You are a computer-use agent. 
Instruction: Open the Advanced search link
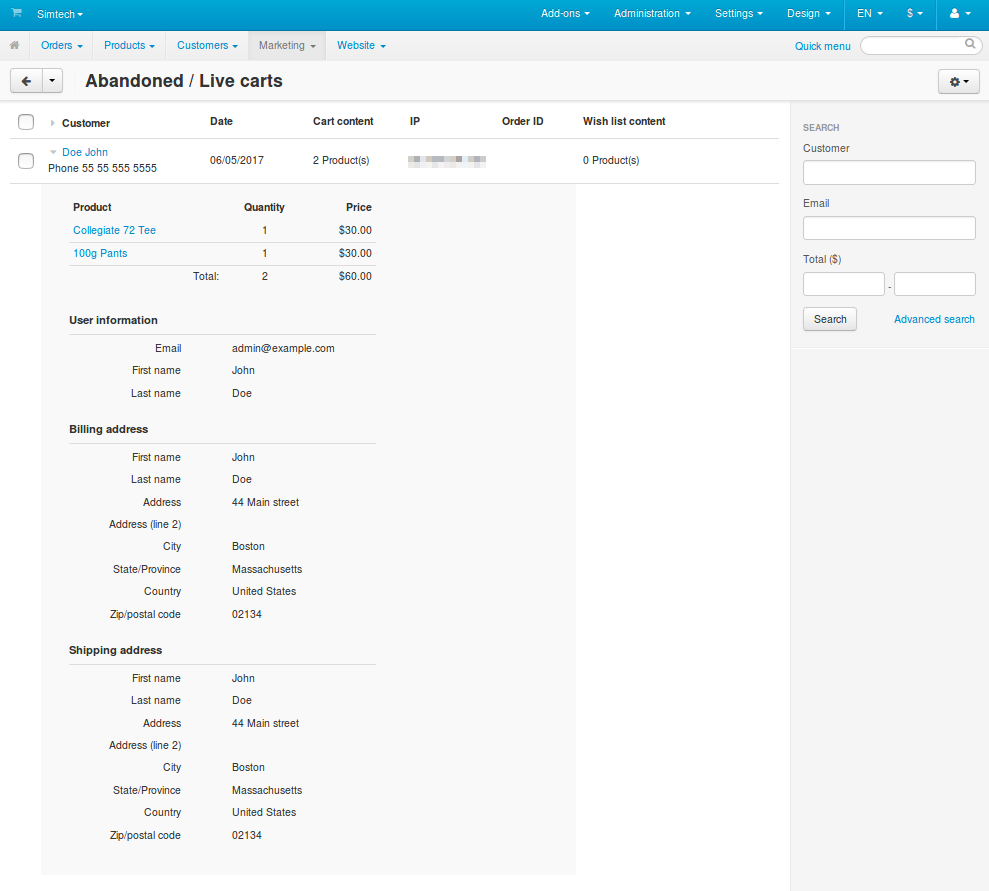click(934, 319)
